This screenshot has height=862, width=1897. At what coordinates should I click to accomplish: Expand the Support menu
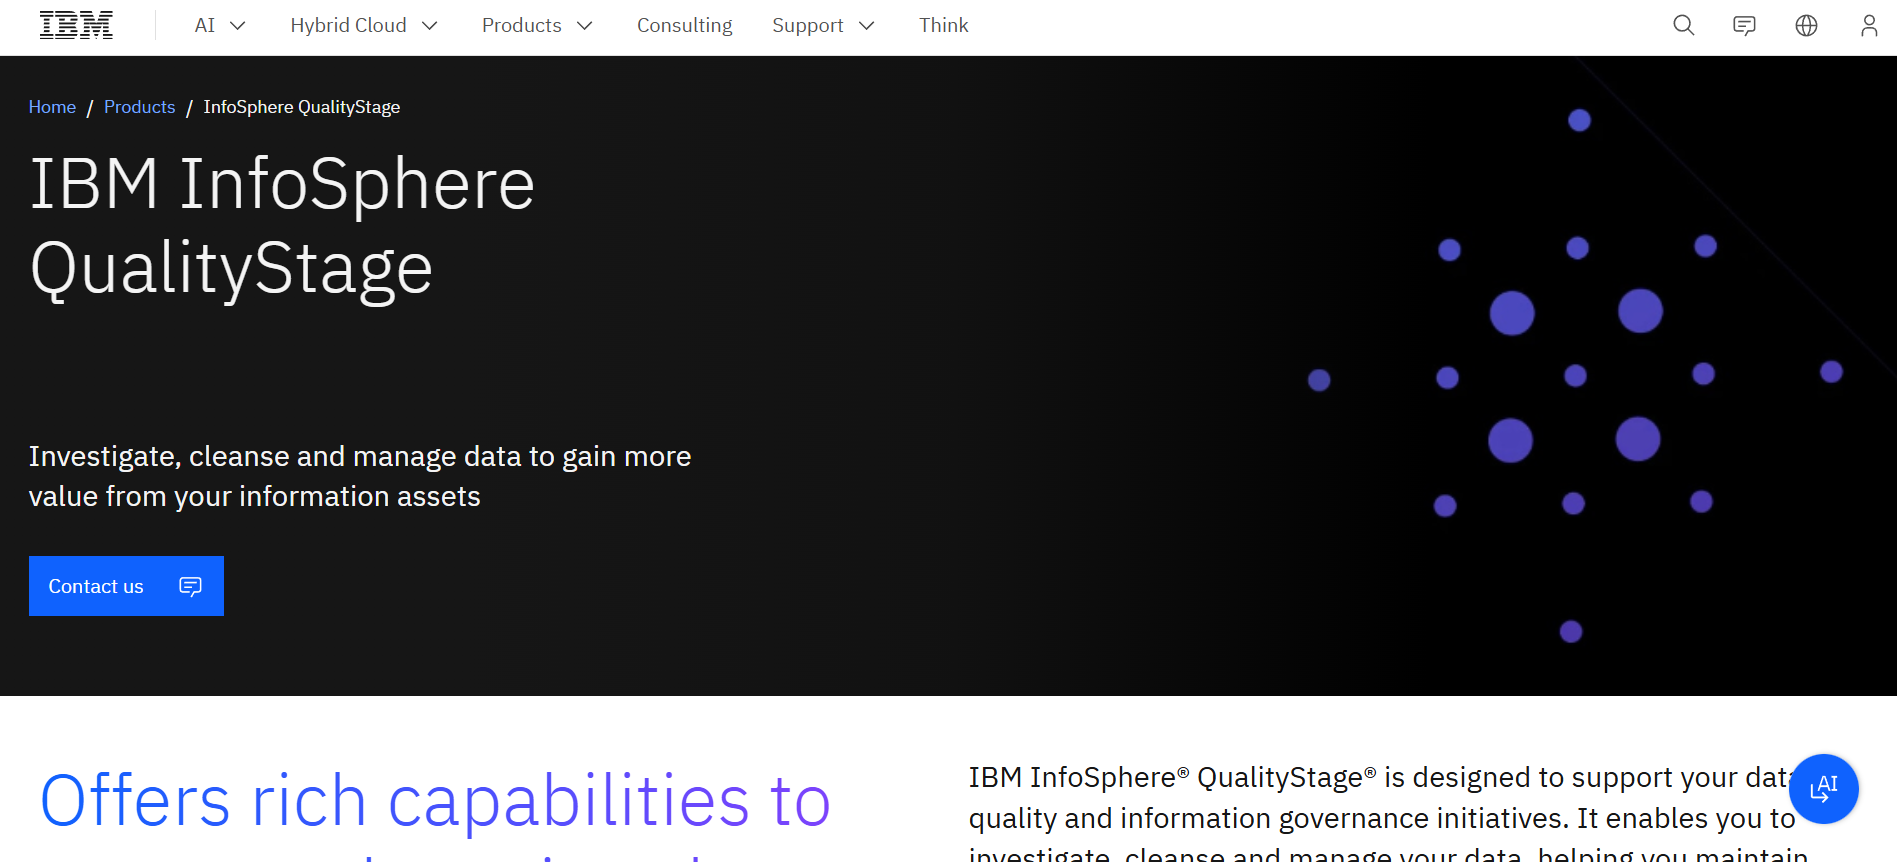tap(823, 25)
